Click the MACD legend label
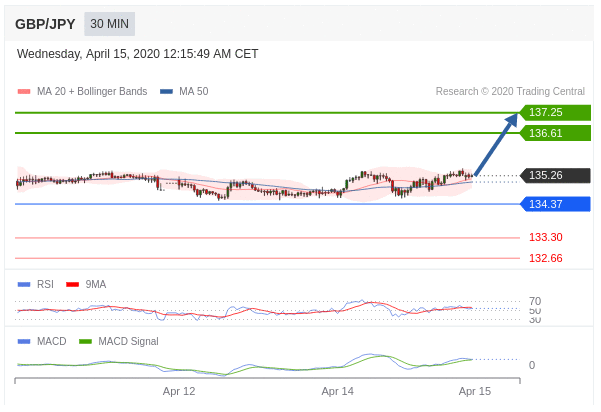The width and height of the screenshot is (601, 412). pos(52,341)
